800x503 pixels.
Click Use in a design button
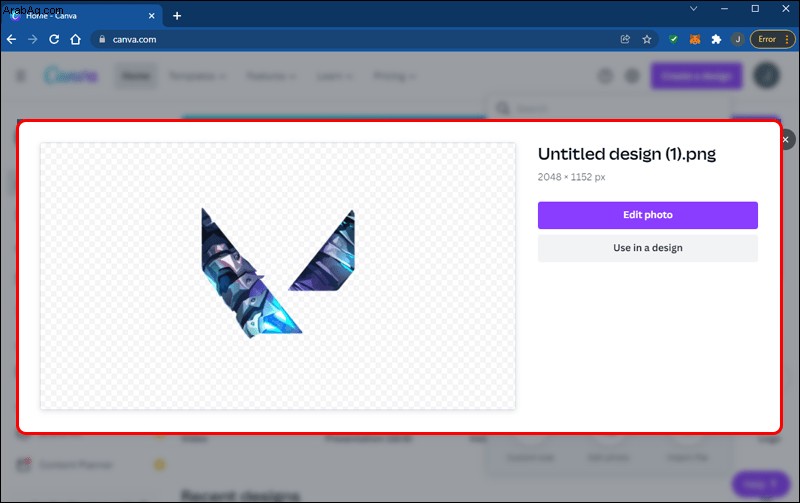pyautogui.click(x=647, y=248)
